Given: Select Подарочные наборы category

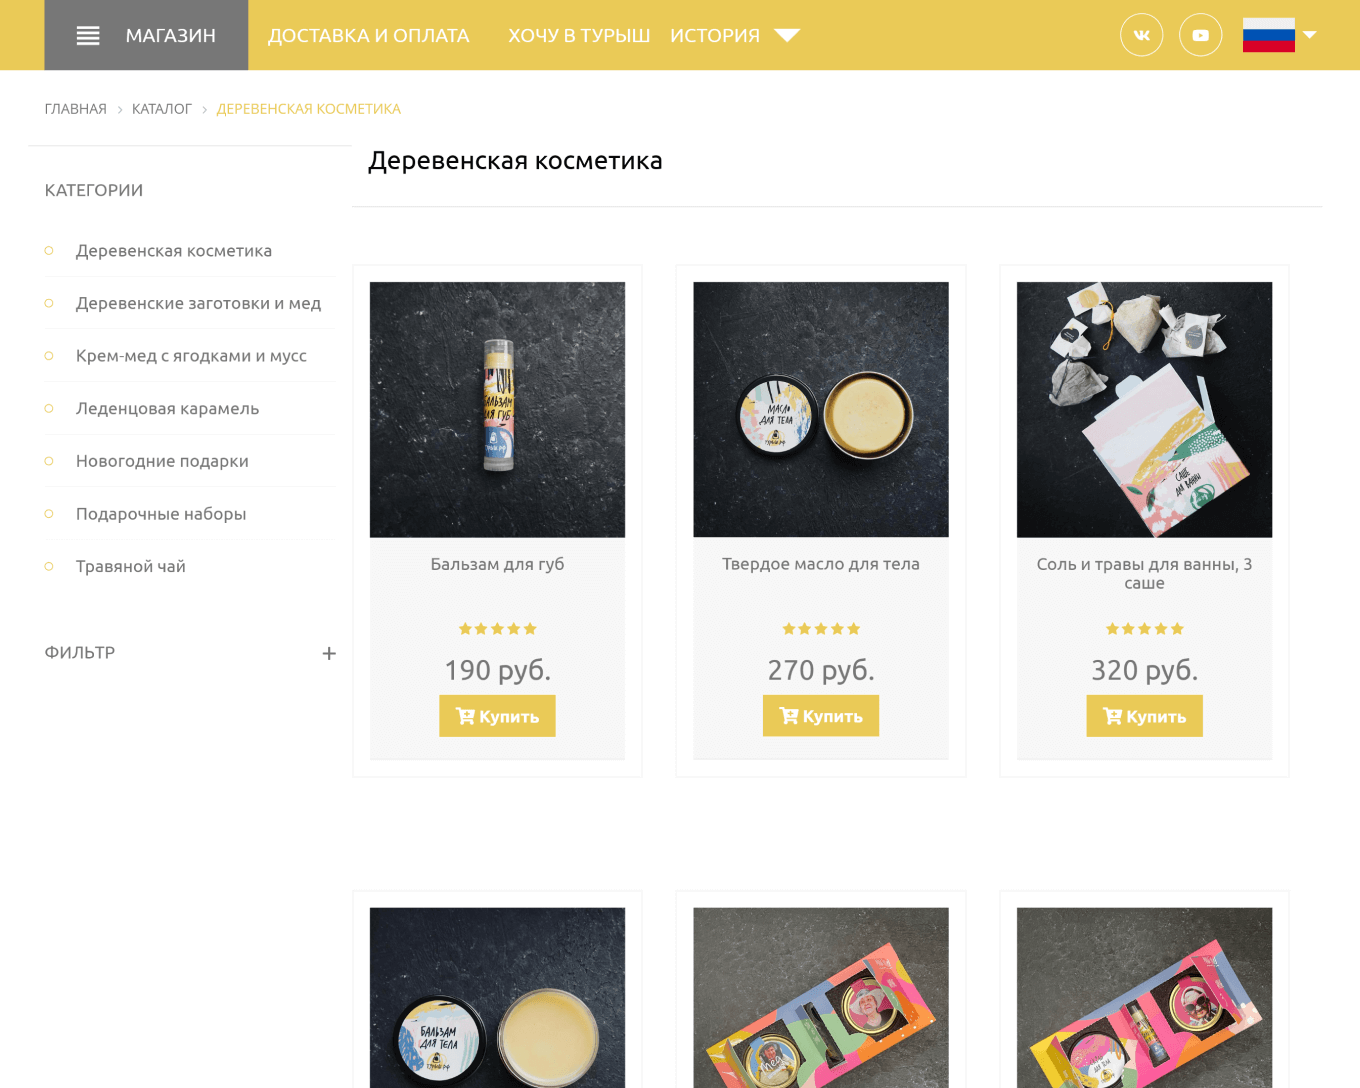Looking at the screenshot, I should tap(161, 514).
